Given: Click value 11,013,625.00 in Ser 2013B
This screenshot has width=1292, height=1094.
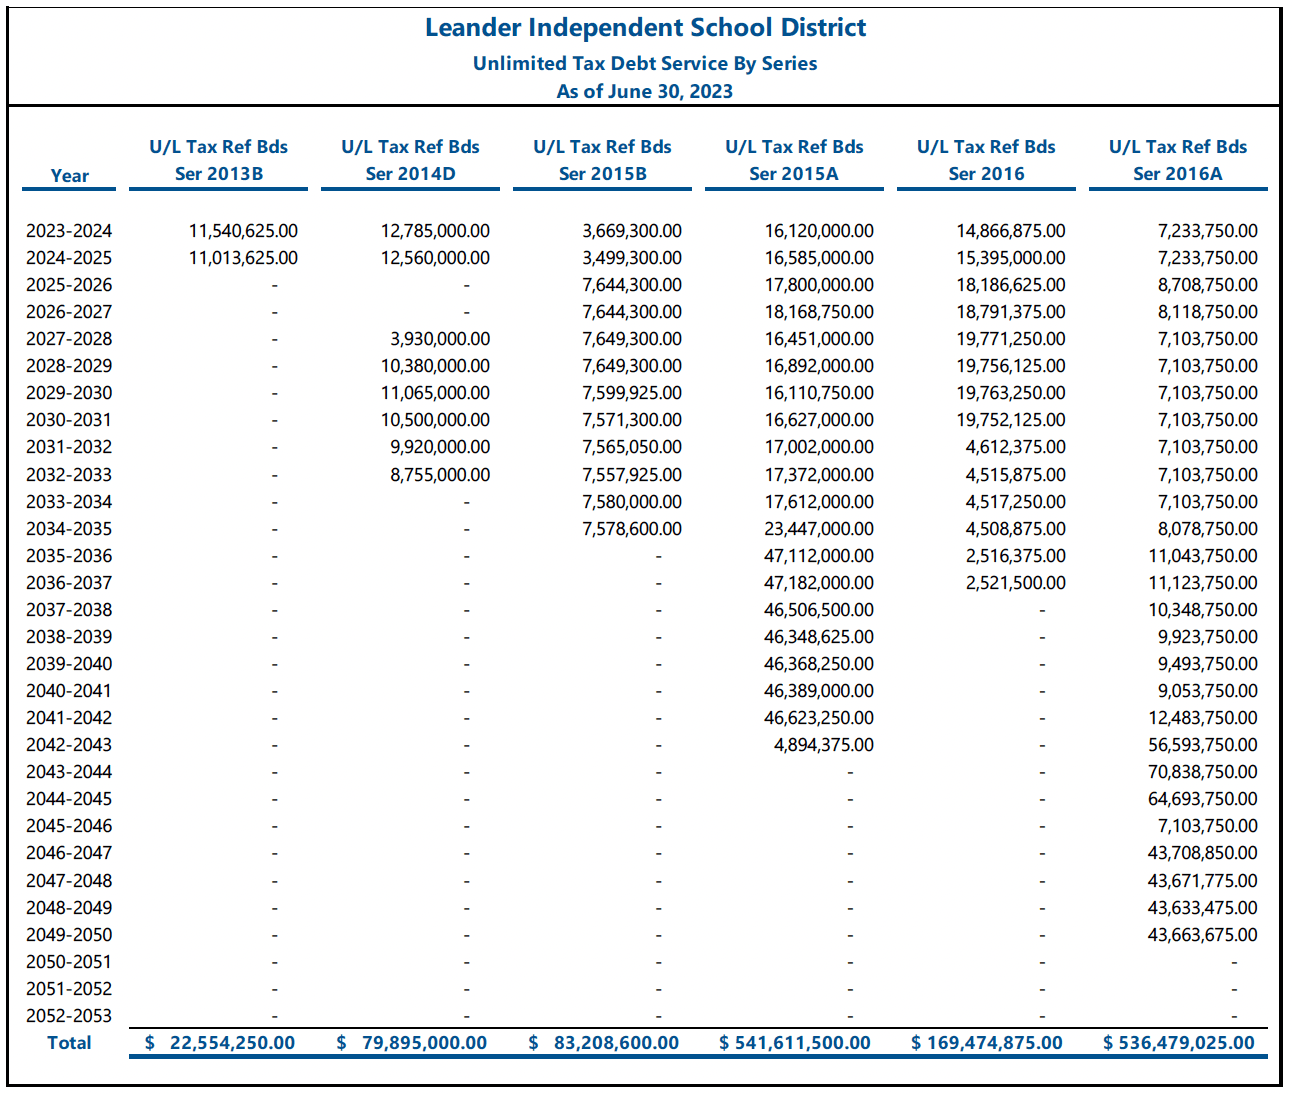Looking at the screenshot, I should point(244,258).
